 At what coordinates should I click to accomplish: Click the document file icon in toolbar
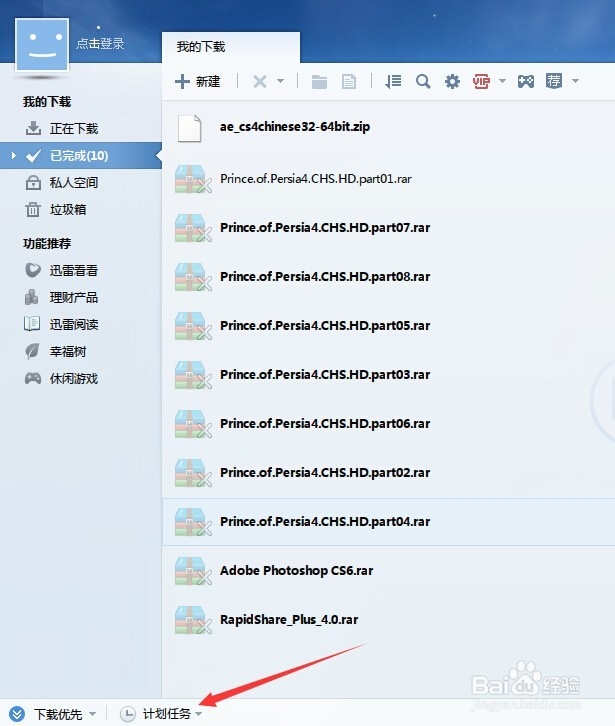tap(349, 82)
